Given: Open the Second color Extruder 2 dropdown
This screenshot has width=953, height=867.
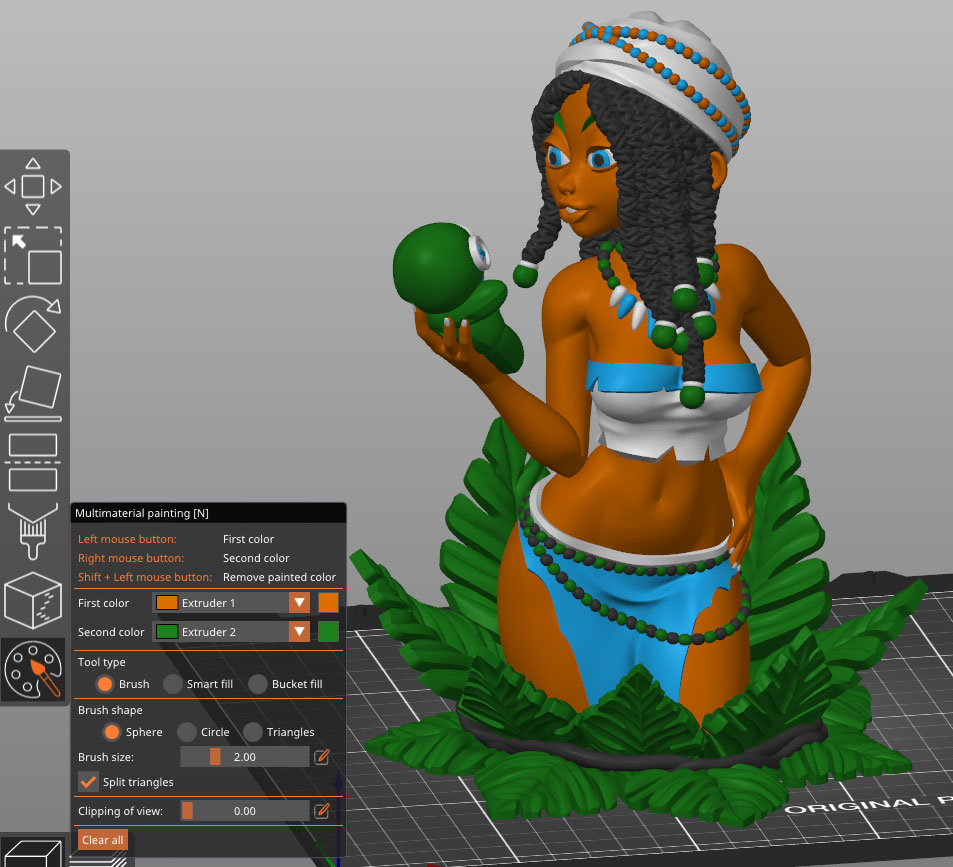Looking at the screenshot, I should 231,632.
